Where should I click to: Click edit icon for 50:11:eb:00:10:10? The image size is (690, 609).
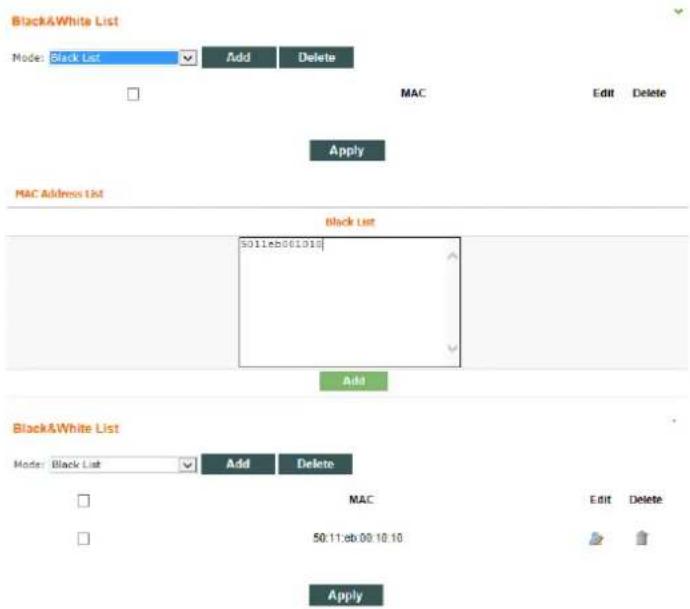click(x=596, y=538)
